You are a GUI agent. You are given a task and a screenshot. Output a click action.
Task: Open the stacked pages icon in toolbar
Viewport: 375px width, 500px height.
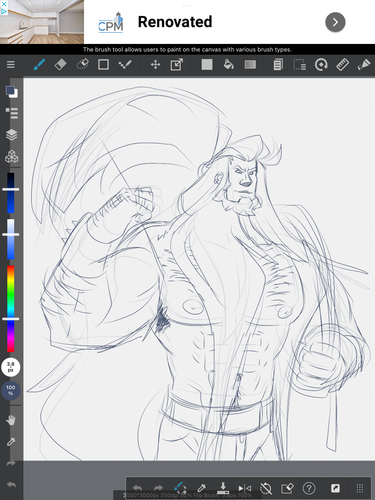pyautogui.click(x=278, y=64)
